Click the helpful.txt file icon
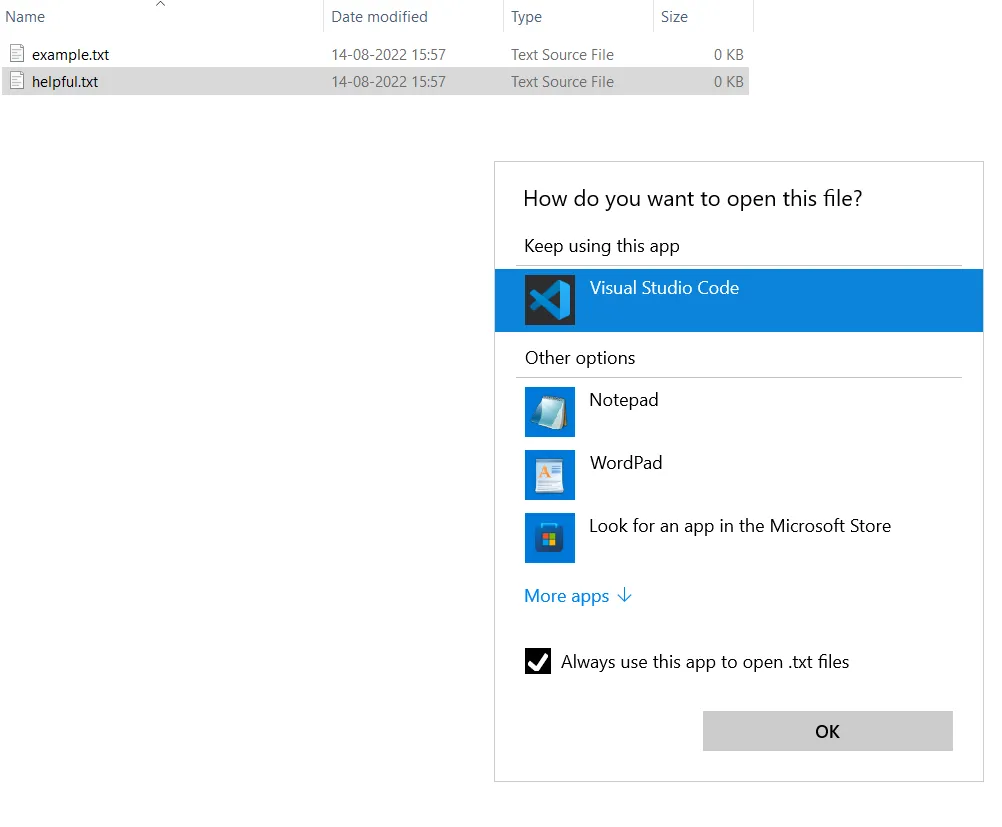This screenshot has width=1002, height=827. click(17, 81)
